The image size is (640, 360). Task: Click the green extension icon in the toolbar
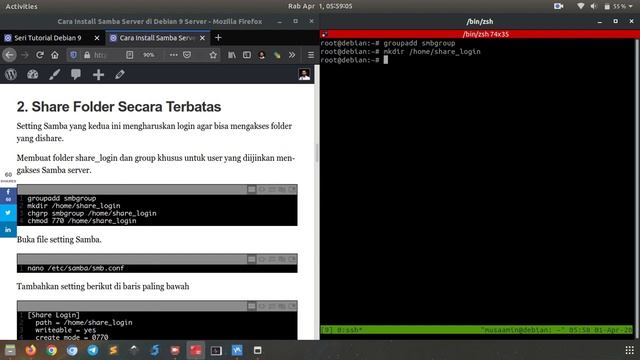coord(277,55)
